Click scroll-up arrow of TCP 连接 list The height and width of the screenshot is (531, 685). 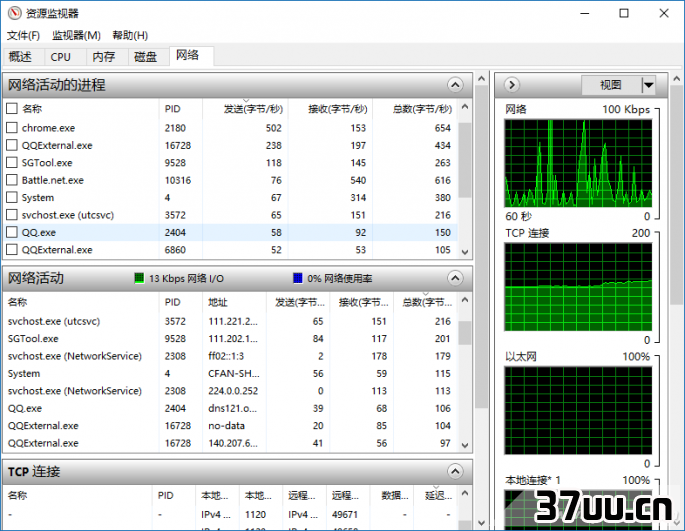coord(465,493)
